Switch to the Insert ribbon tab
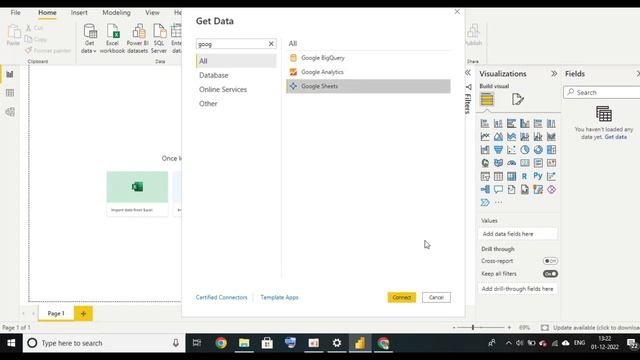Image resolution: width=640 pixels, height=360 pixels. tap(79, 13)
